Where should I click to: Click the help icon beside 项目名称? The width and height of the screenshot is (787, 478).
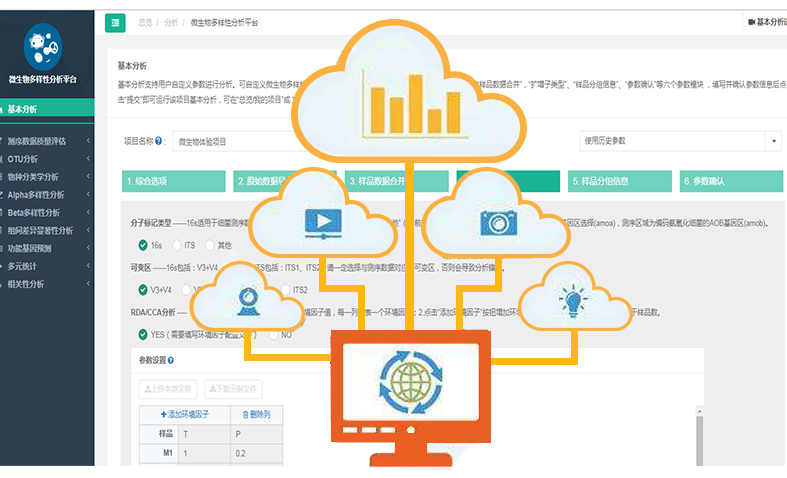point(160,142)
